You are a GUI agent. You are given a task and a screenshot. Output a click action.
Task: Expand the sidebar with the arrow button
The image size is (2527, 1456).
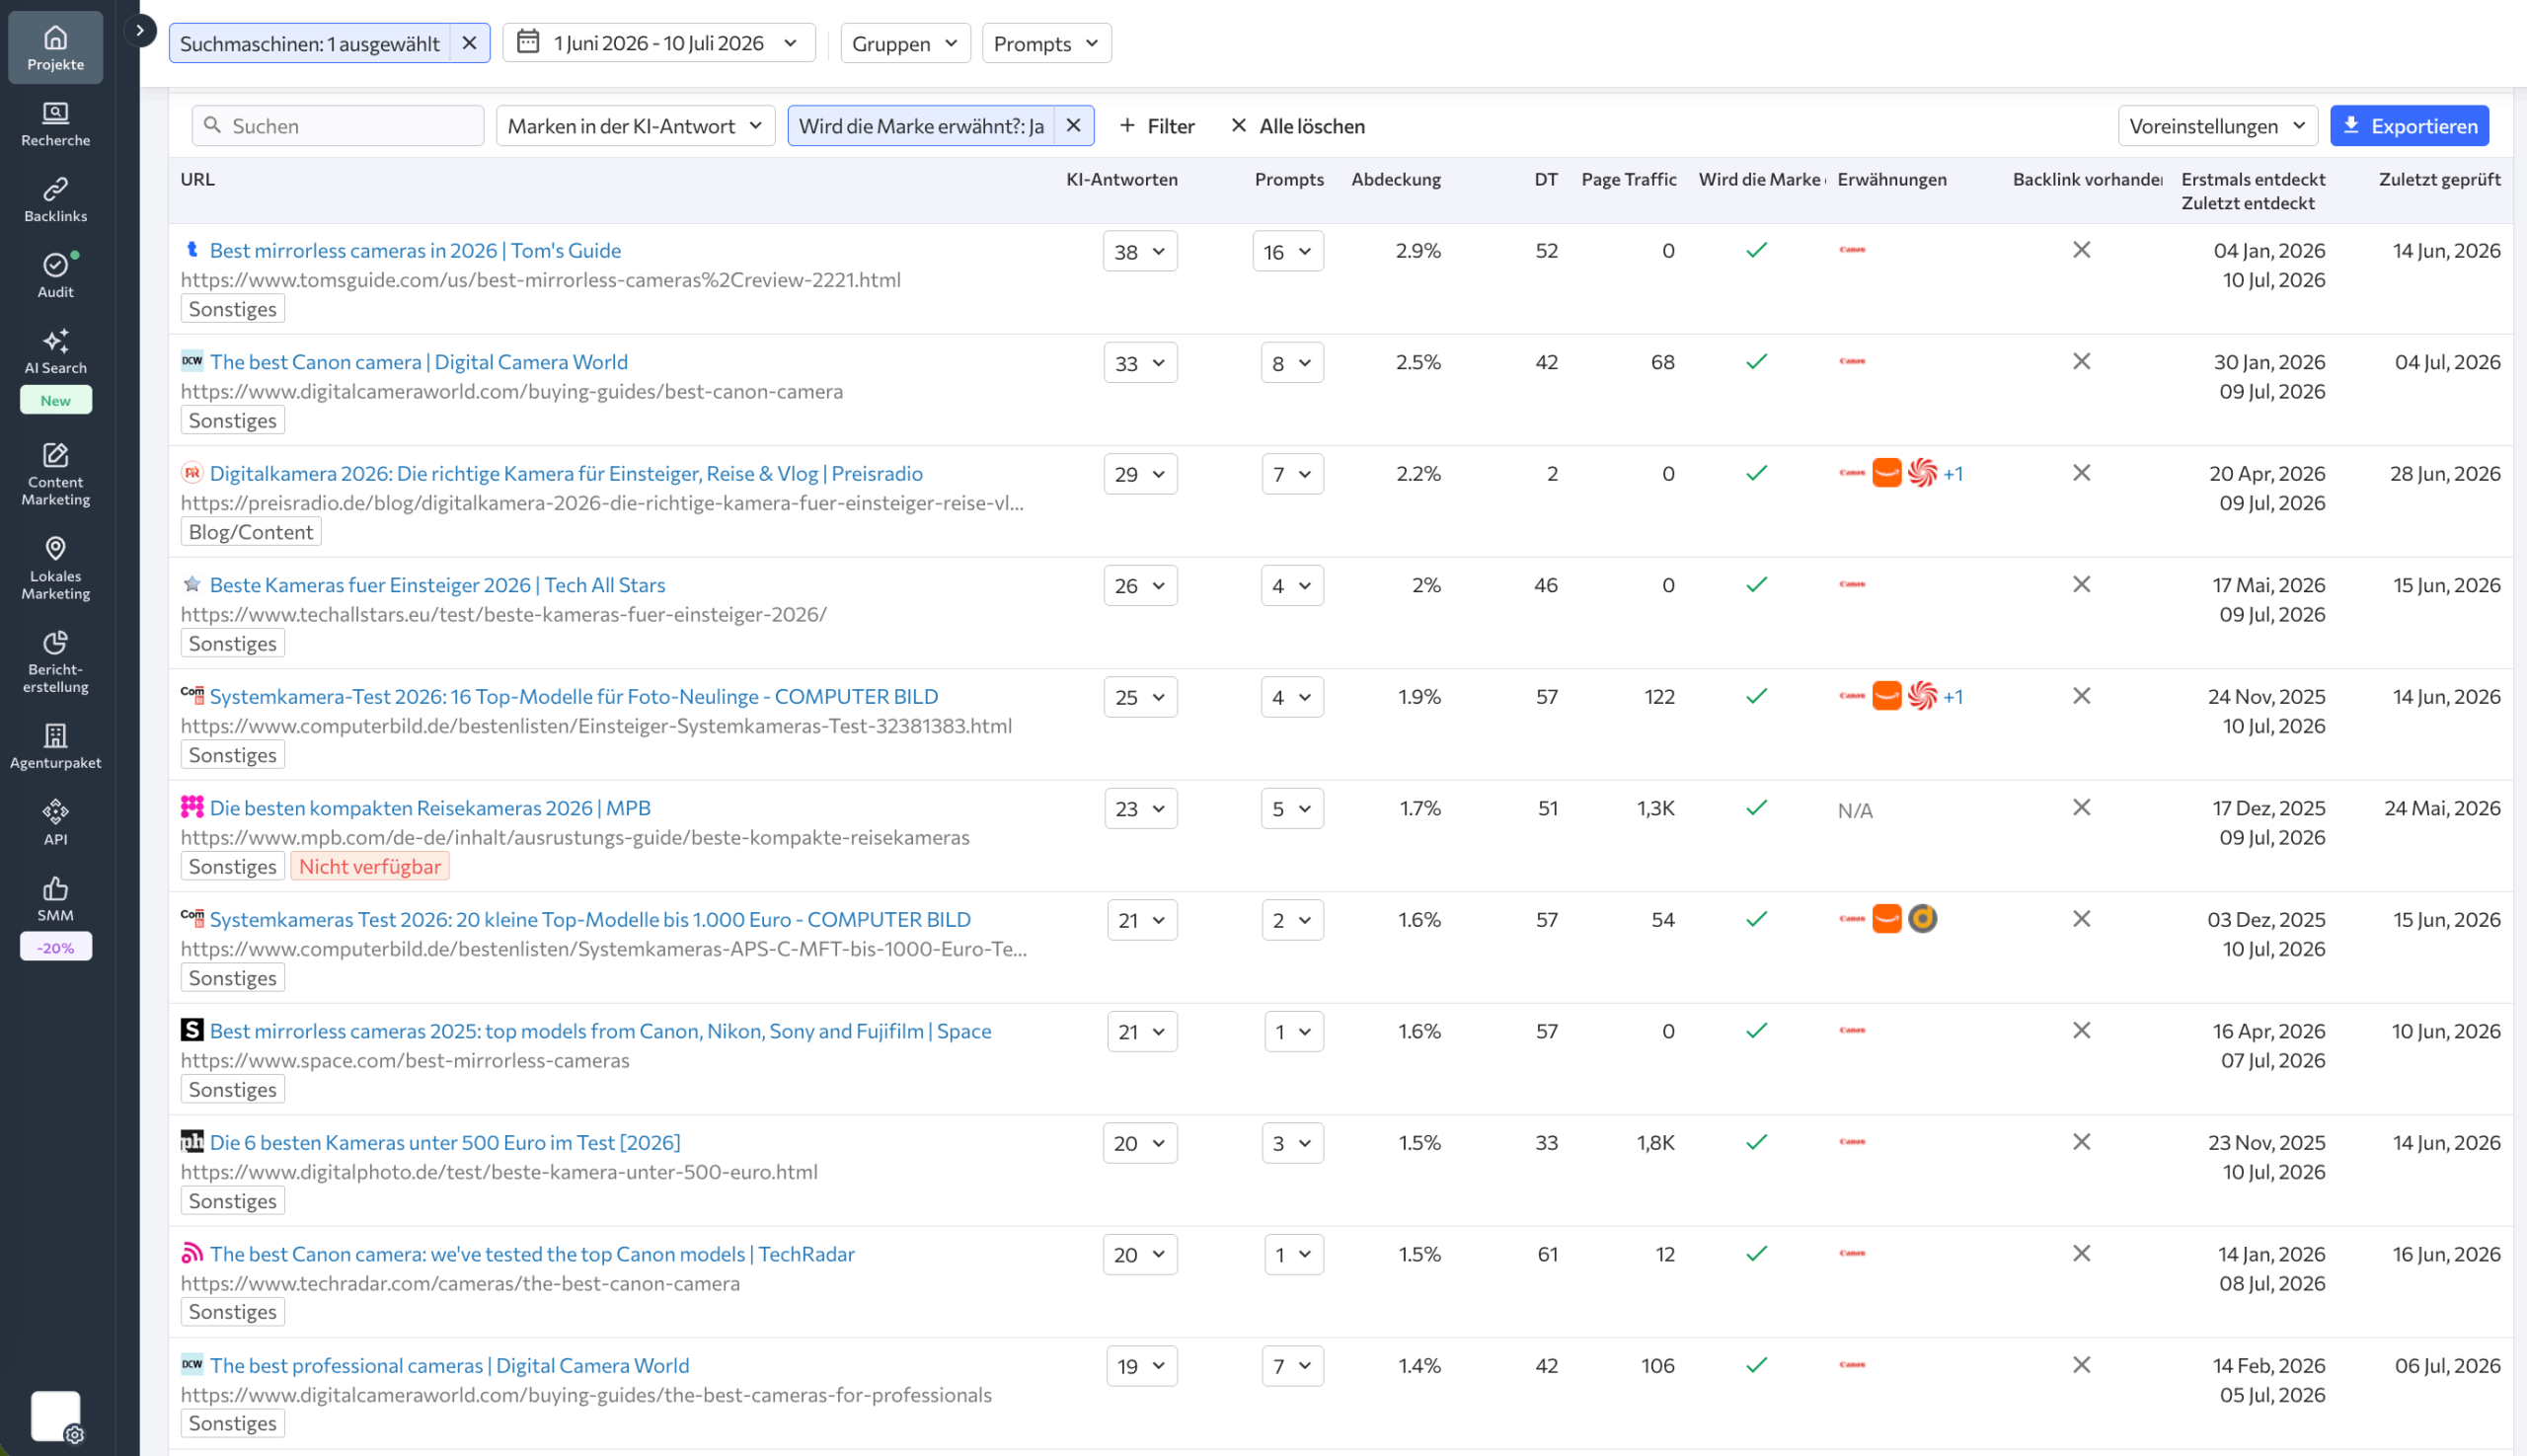tap(140, 31)
